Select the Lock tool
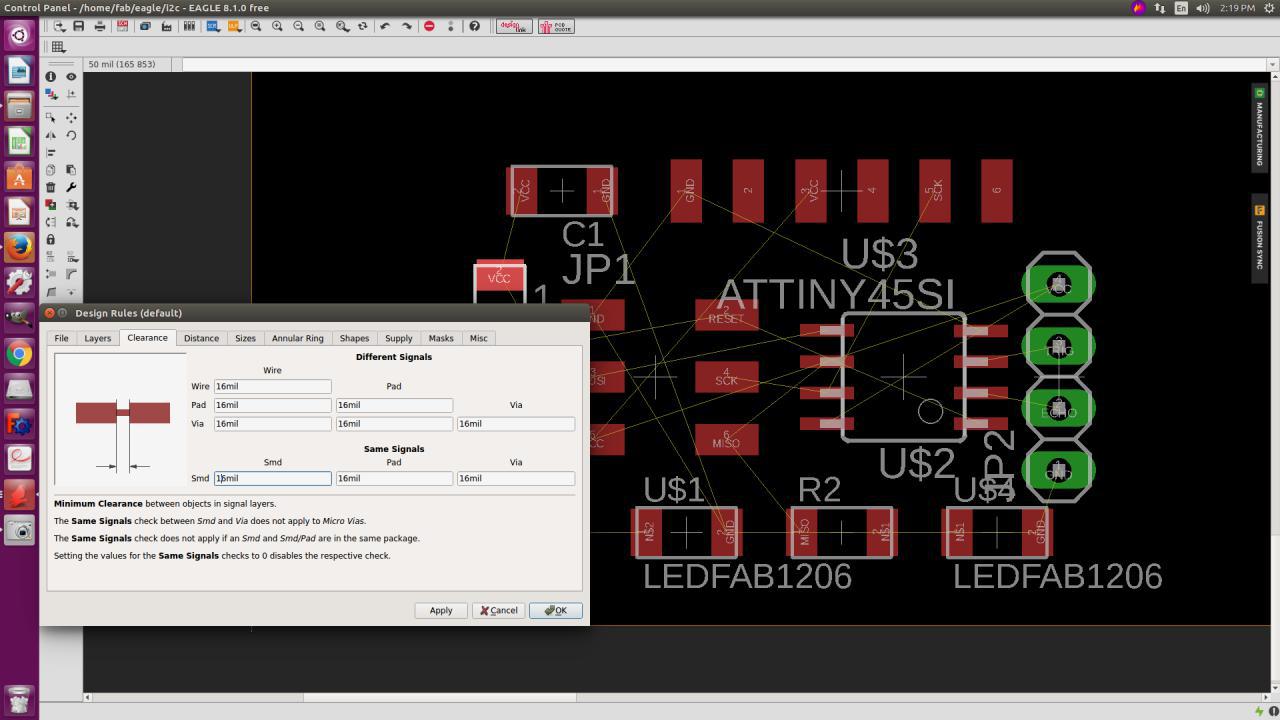 (x=51, y=239)
